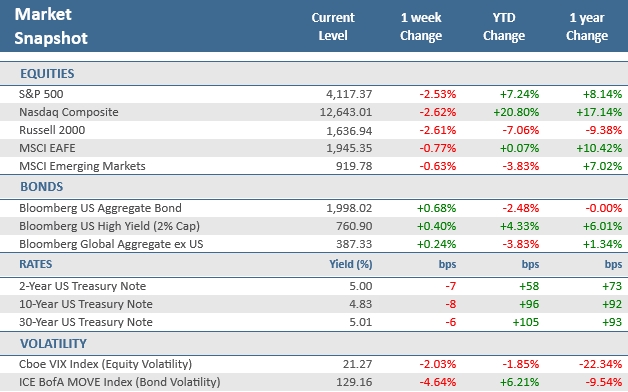The width and height of the screenshot is (628, 392).
Task: Click Aggregate Bond weekly change +0.68%
Action: [x=437, y=208]
